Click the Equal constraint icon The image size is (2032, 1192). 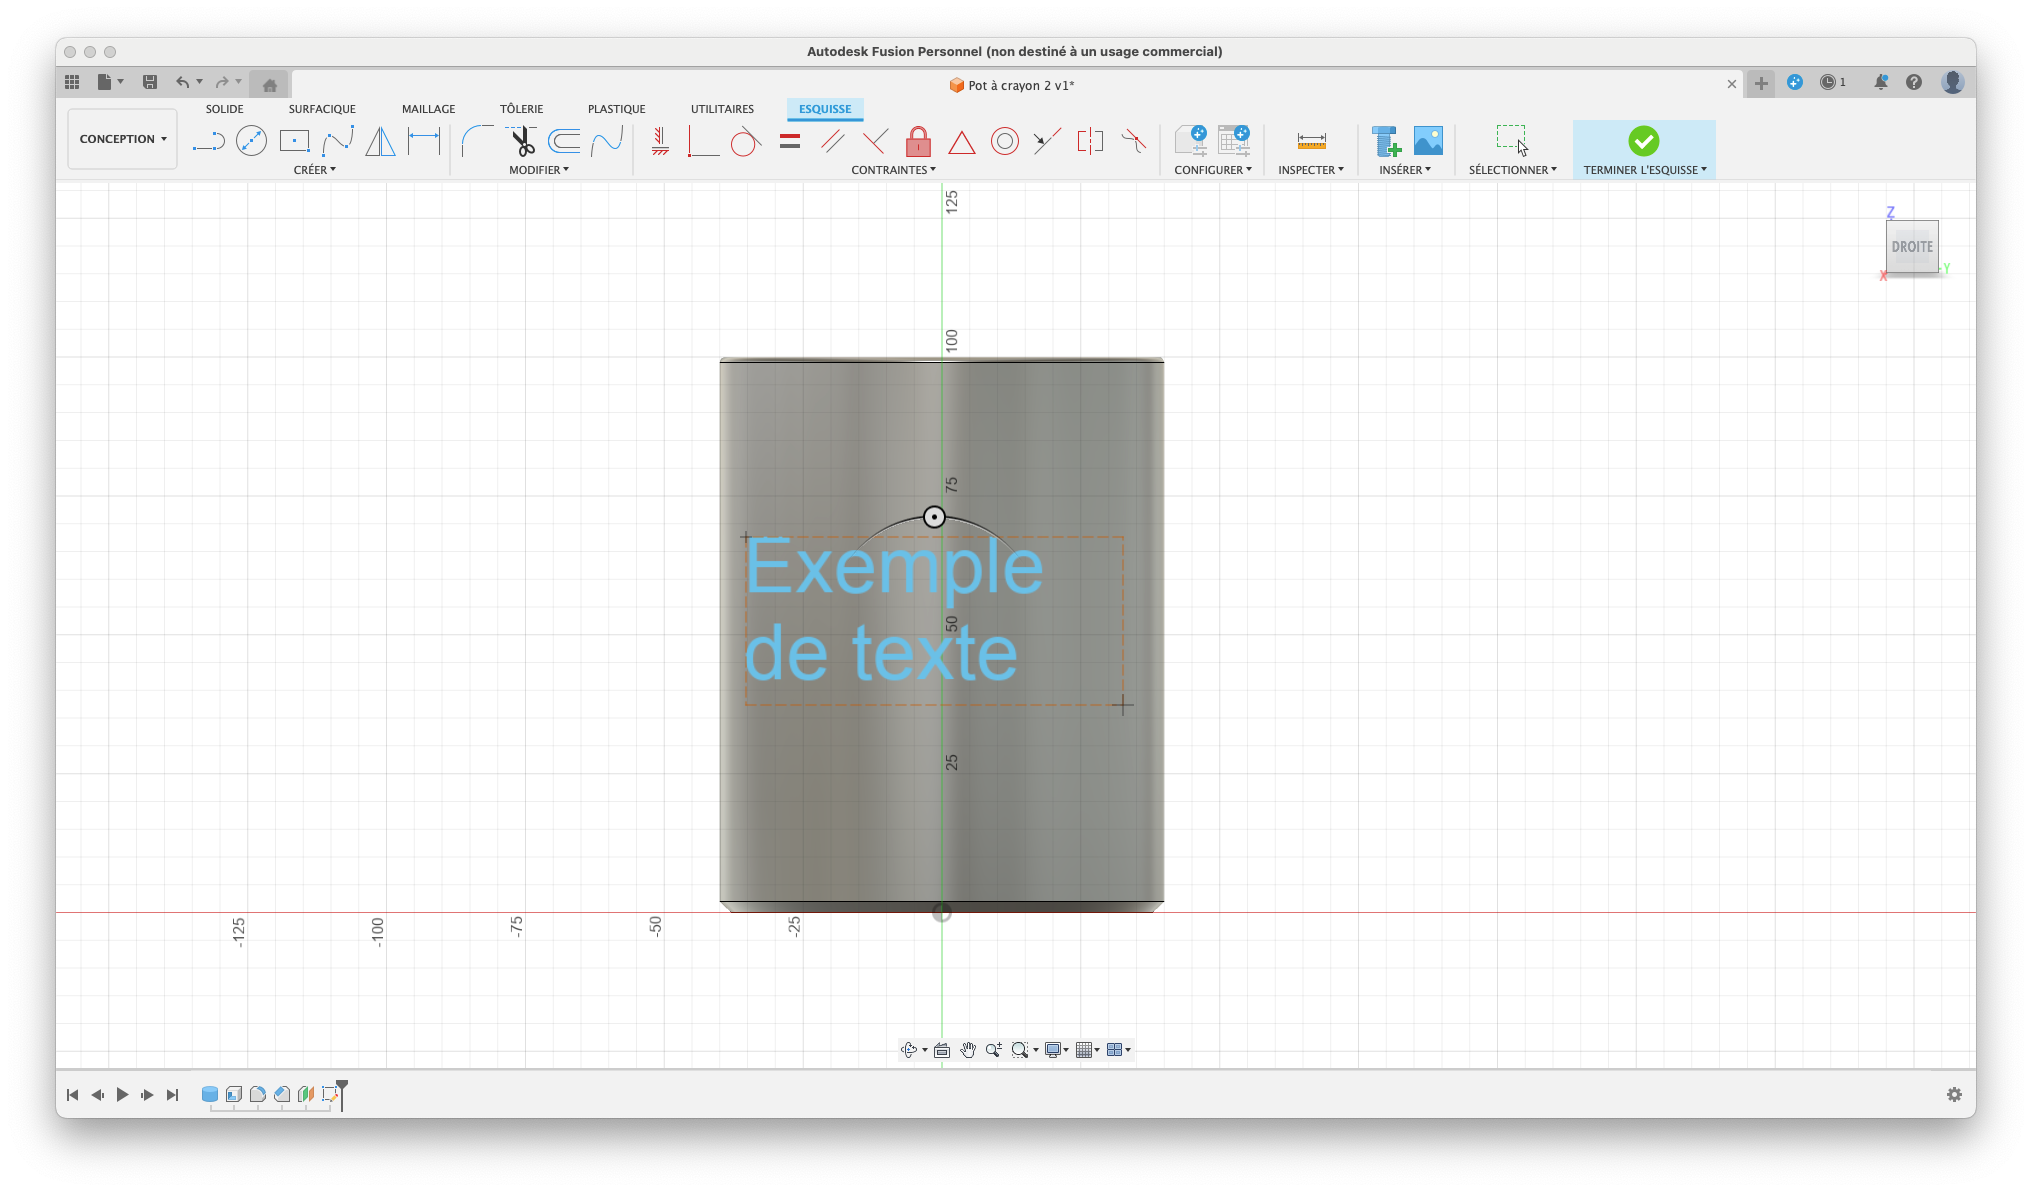(790, 142)
